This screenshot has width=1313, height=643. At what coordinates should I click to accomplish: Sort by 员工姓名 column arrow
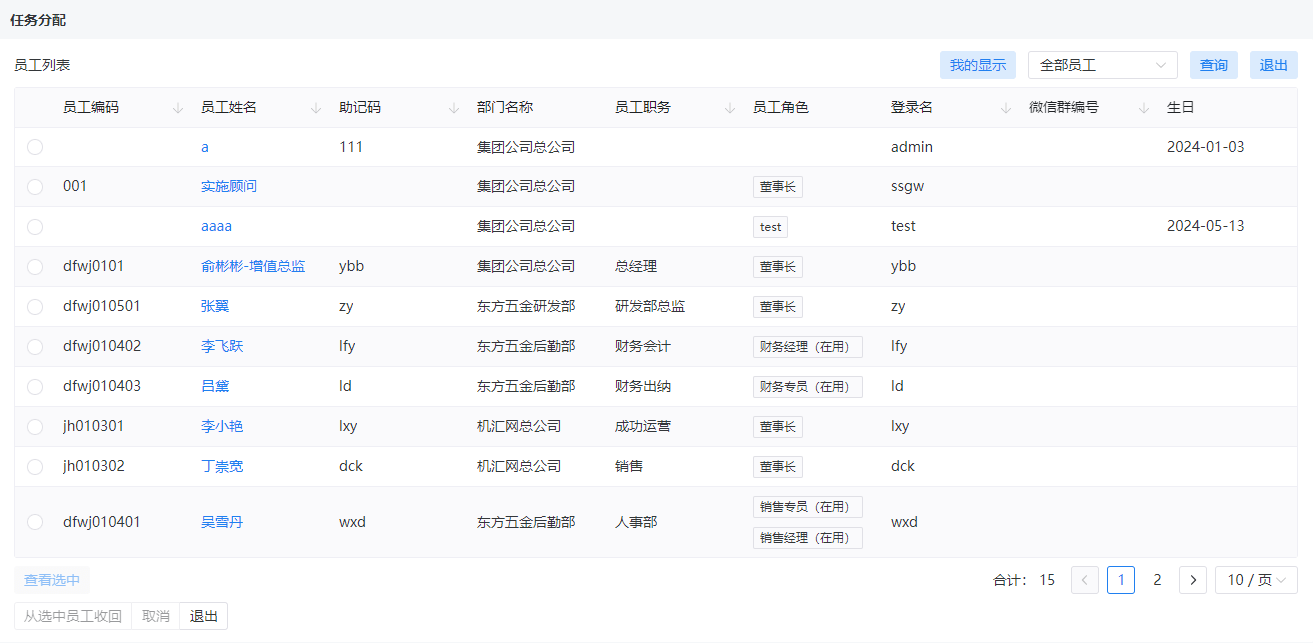(x=316, y=108)
